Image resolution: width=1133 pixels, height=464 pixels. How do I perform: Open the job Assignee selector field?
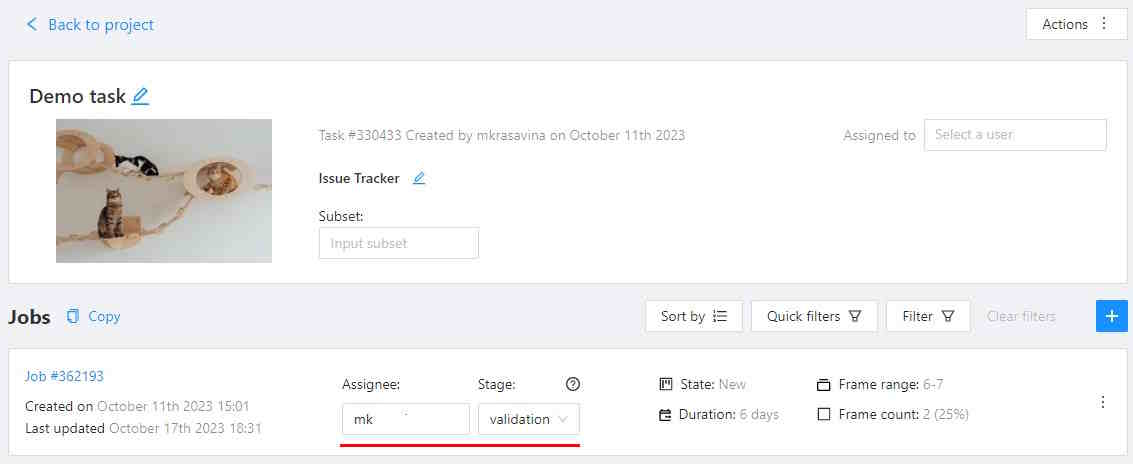(x=405, y=419)
